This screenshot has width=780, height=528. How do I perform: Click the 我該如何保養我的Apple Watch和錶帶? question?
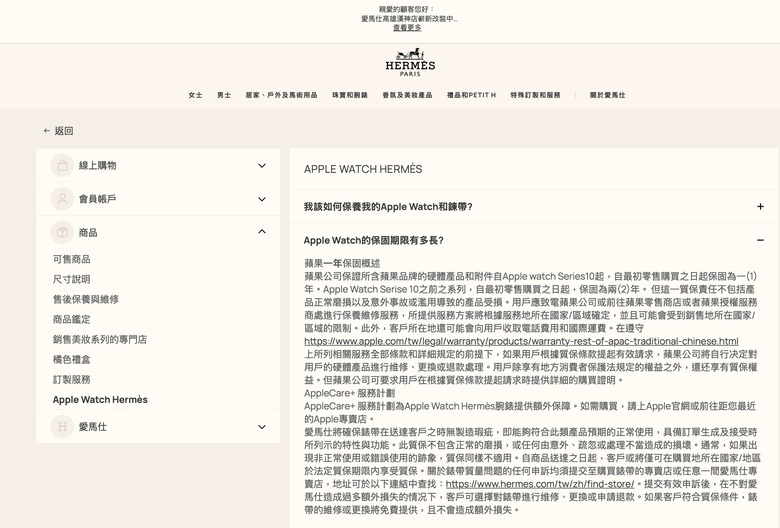(x=388, y=207)
